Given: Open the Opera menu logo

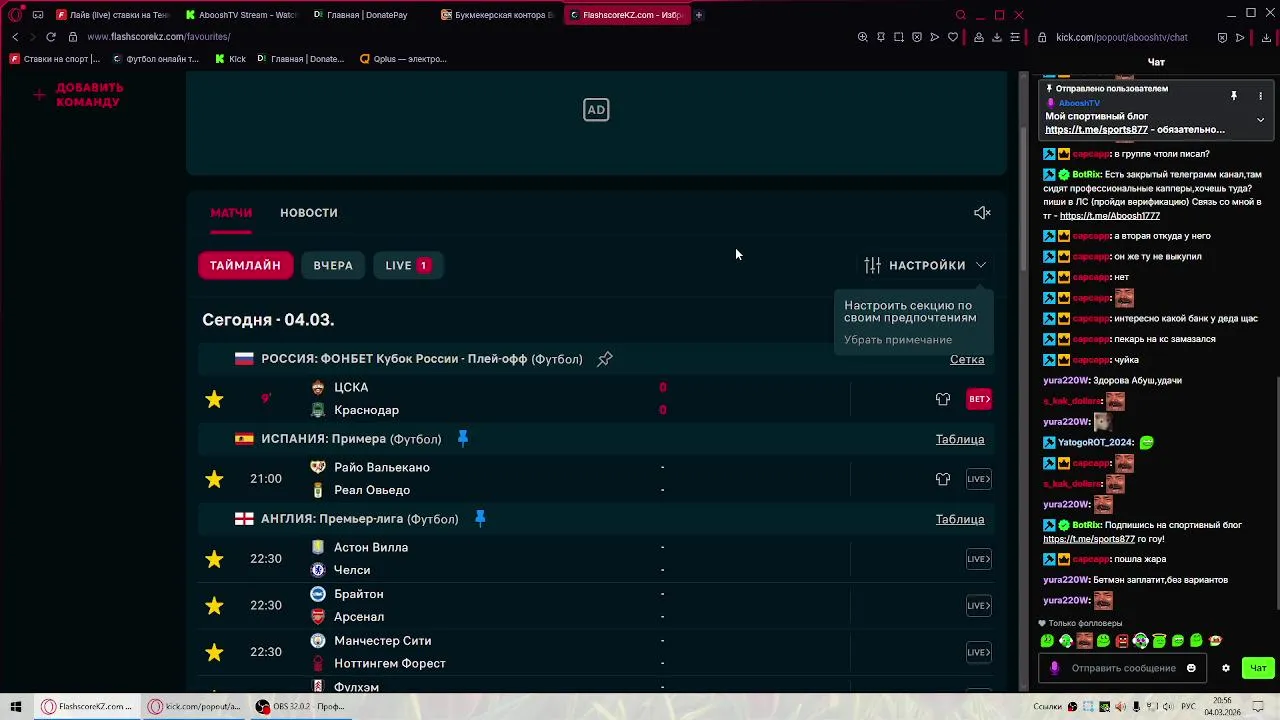Looking at the screenshot, I should [x=15, y=15].
